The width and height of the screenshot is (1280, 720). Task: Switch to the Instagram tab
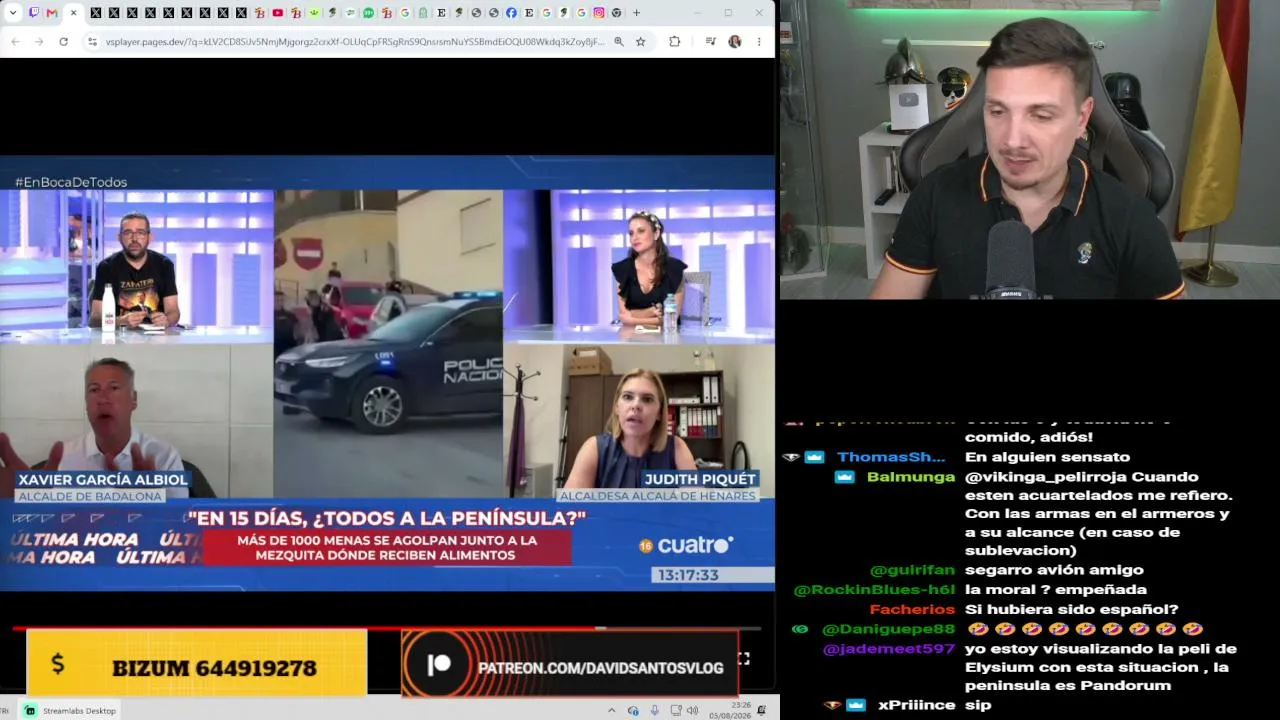(599, 13)
